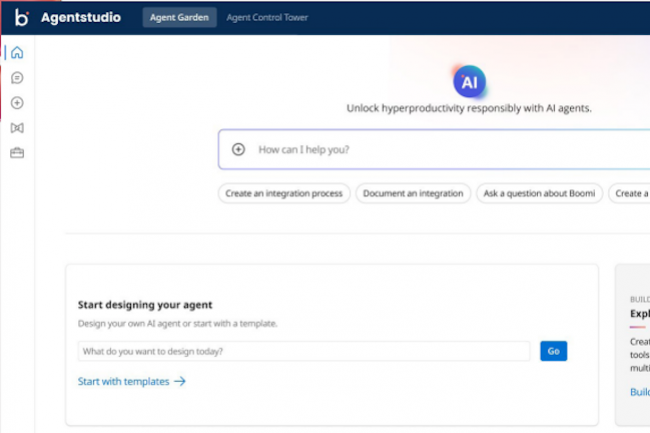The image size is (650, 433).
Task: Focus the How can I help you field
Action: 434,149
